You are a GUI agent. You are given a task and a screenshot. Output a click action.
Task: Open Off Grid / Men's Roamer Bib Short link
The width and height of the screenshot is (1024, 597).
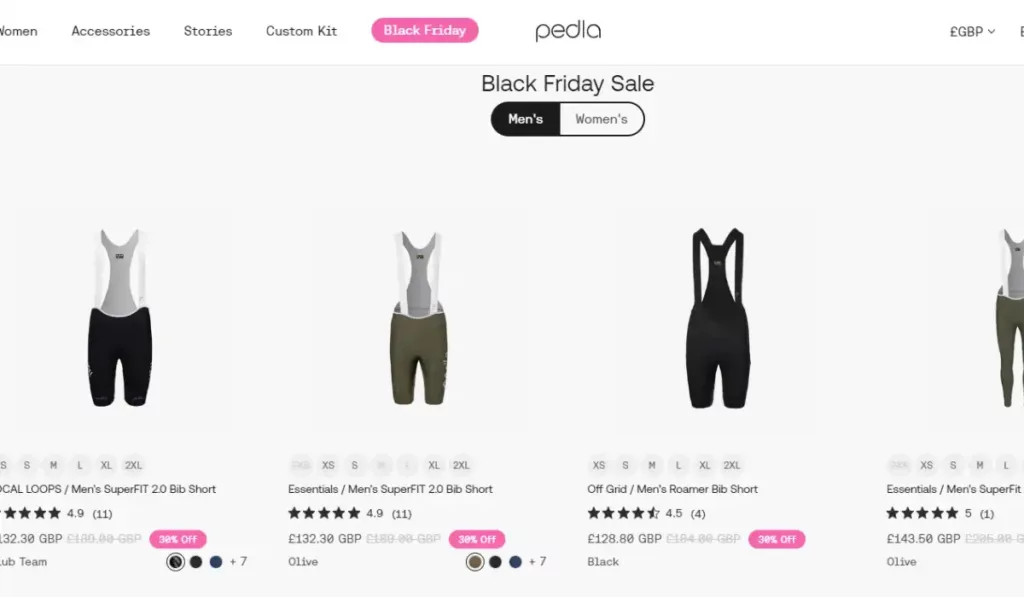point(673,489)
